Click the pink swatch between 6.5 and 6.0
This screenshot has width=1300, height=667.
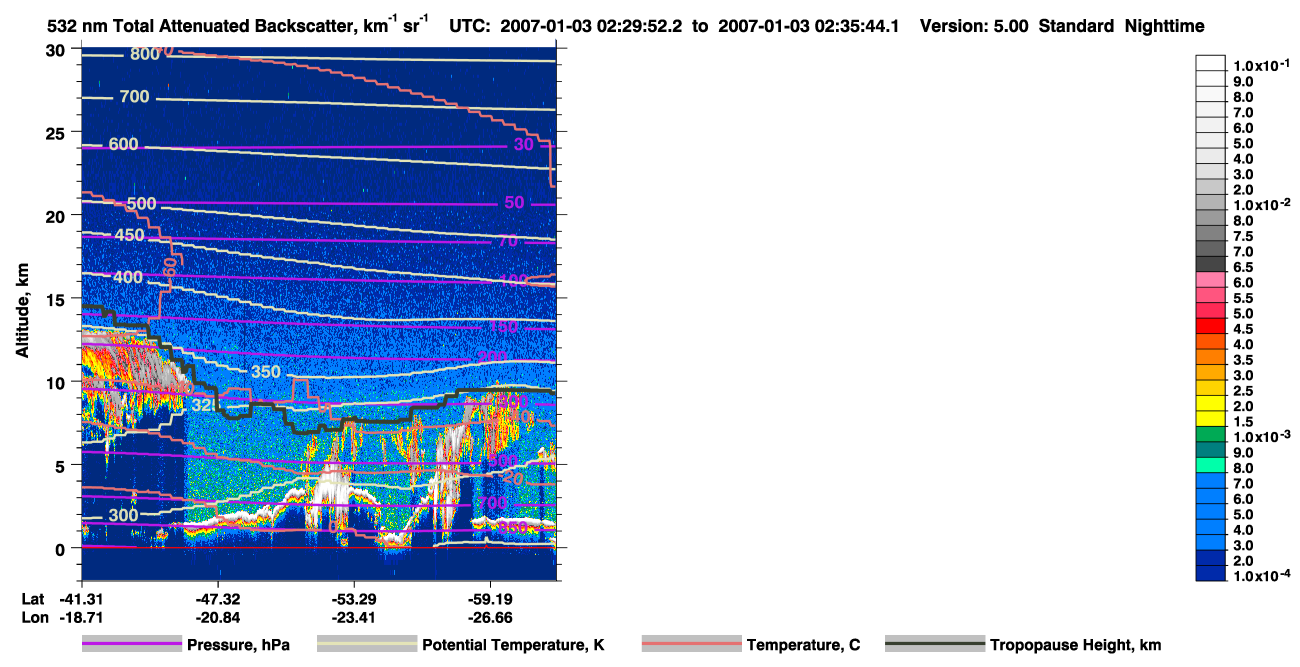tap(1210, 278)
